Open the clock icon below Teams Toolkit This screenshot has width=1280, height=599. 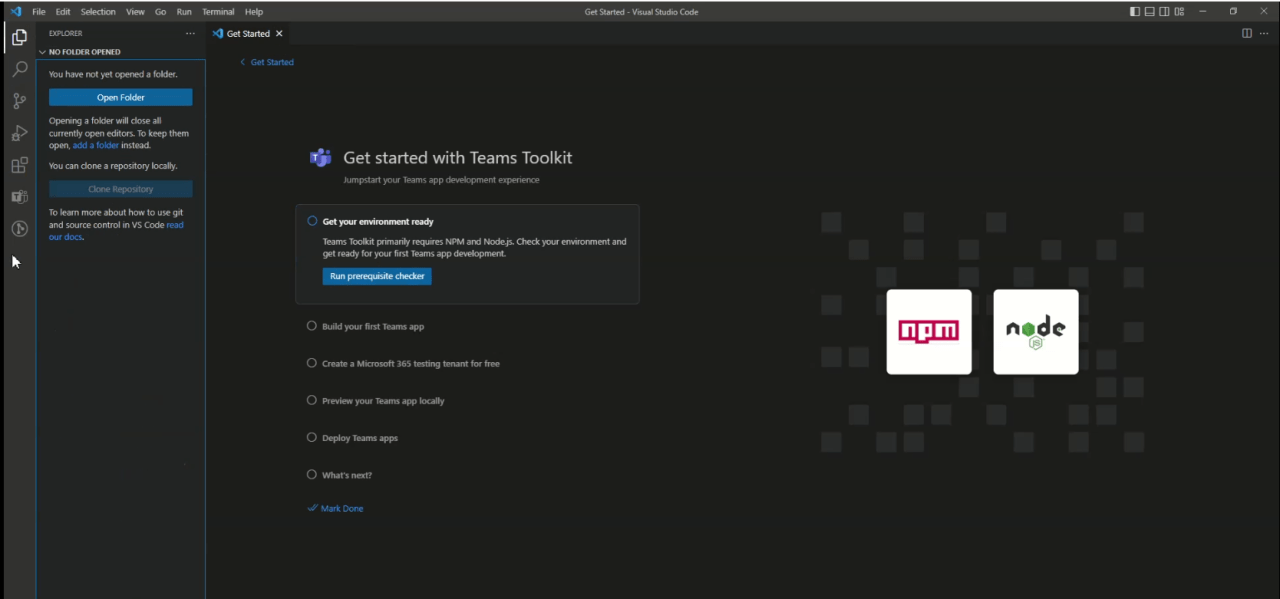[18, 228]
